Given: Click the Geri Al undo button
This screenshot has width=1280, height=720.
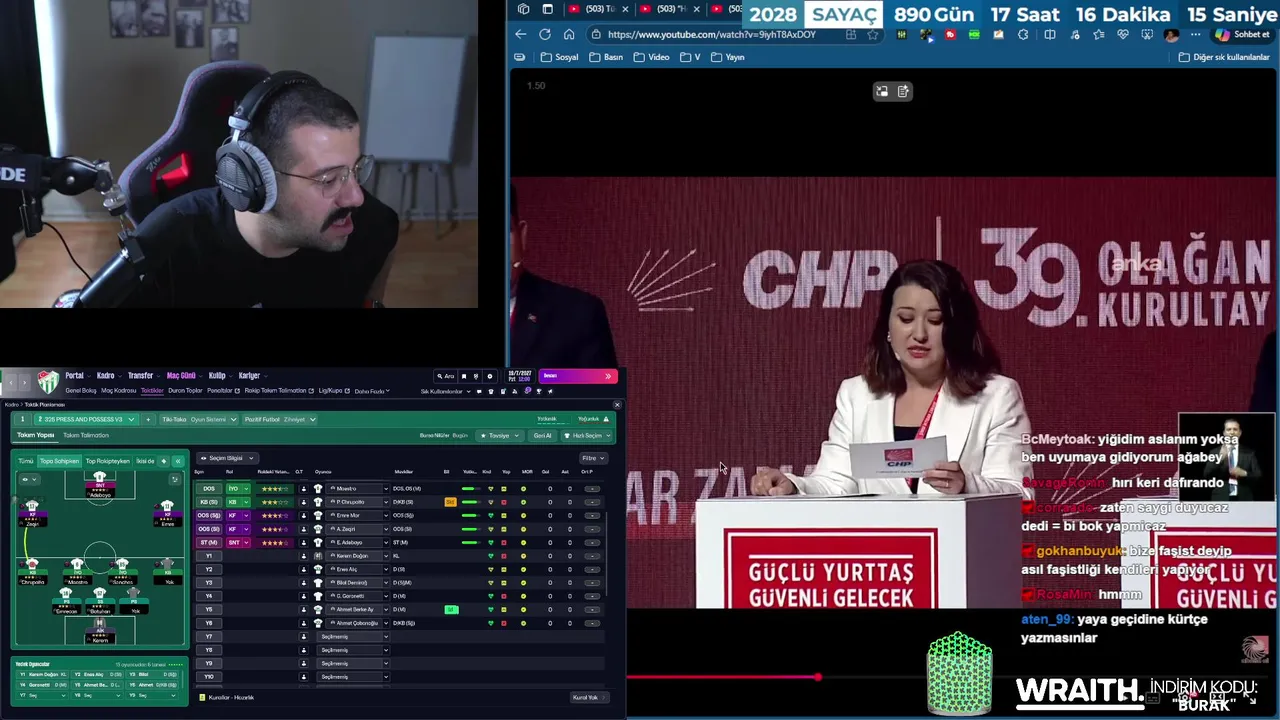Looking at the screenshot, I should 543,435.
